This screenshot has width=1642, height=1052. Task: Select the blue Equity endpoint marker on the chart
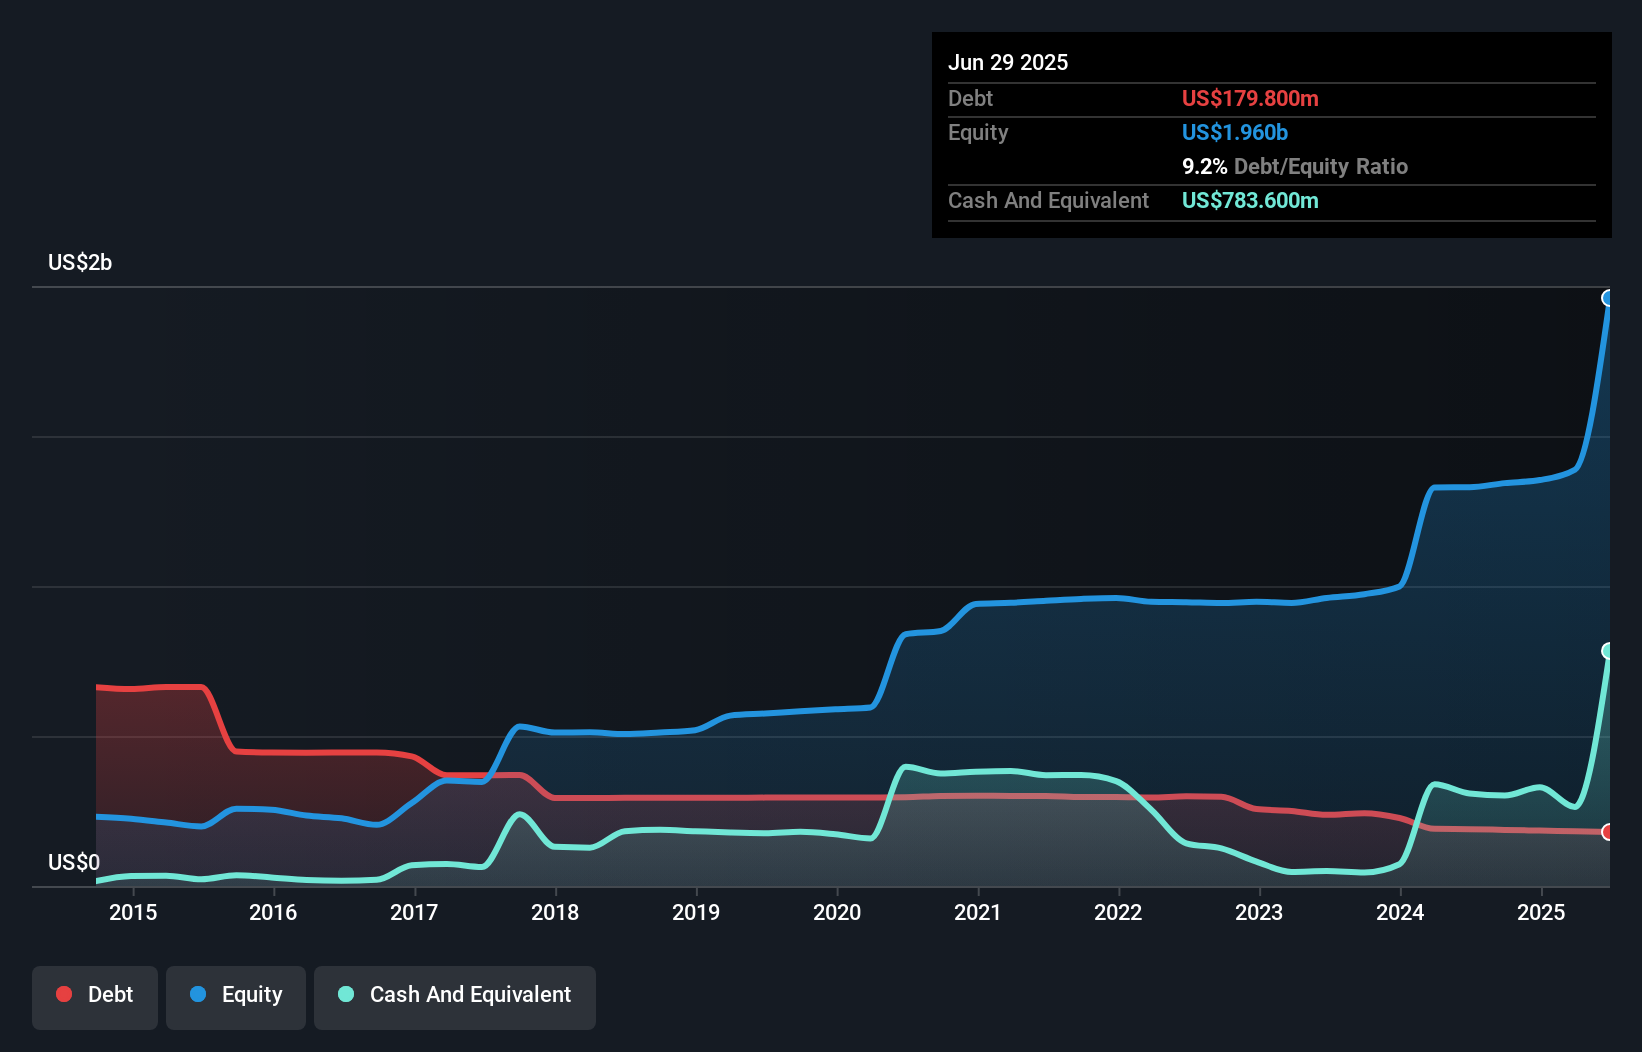pos(1609,299)
